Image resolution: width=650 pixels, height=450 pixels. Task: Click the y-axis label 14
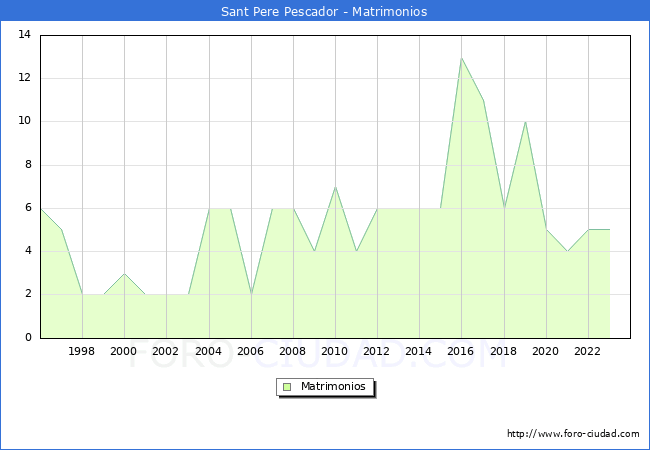click(x=25, y=34)
